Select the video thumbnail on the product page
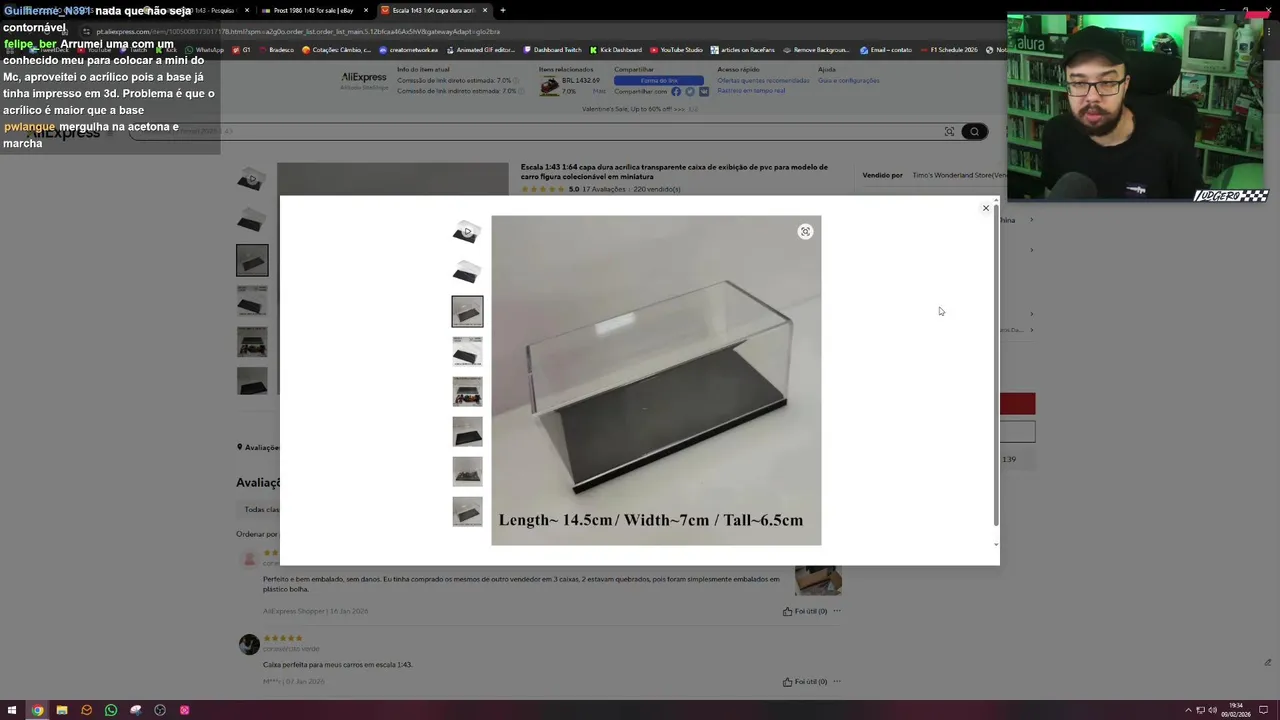This screenshot has height=720, width=1280. tap(252, 180)
